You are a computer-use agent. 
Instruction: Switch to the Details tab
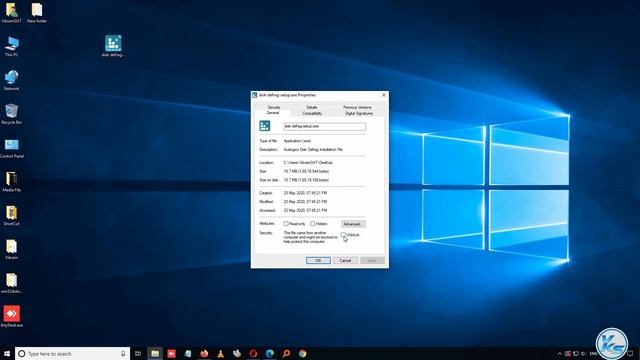(312, 107)
